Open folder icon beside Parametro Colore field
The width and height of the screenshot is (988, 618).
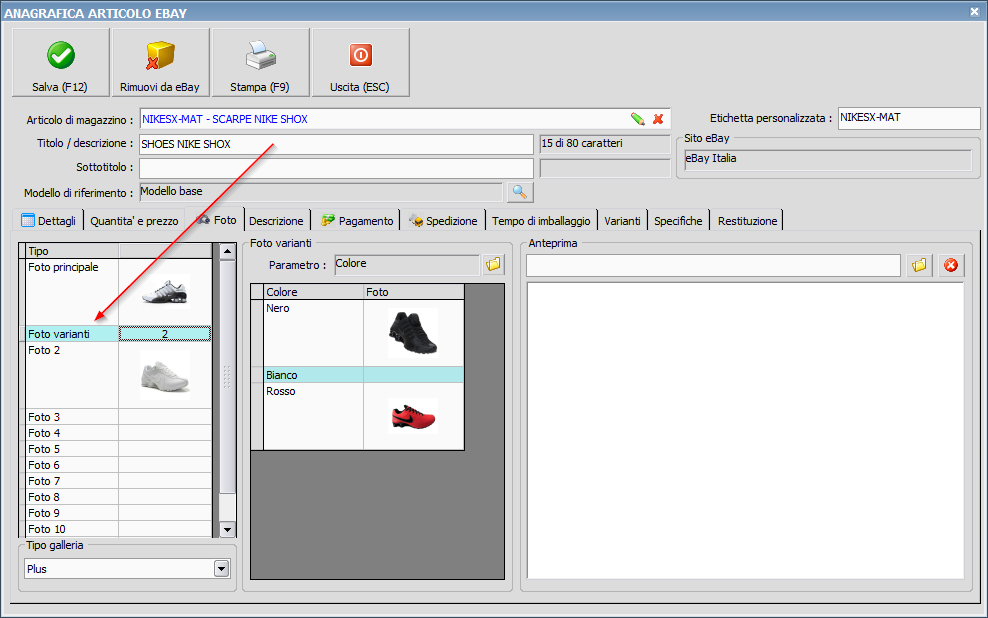[493, 265]
